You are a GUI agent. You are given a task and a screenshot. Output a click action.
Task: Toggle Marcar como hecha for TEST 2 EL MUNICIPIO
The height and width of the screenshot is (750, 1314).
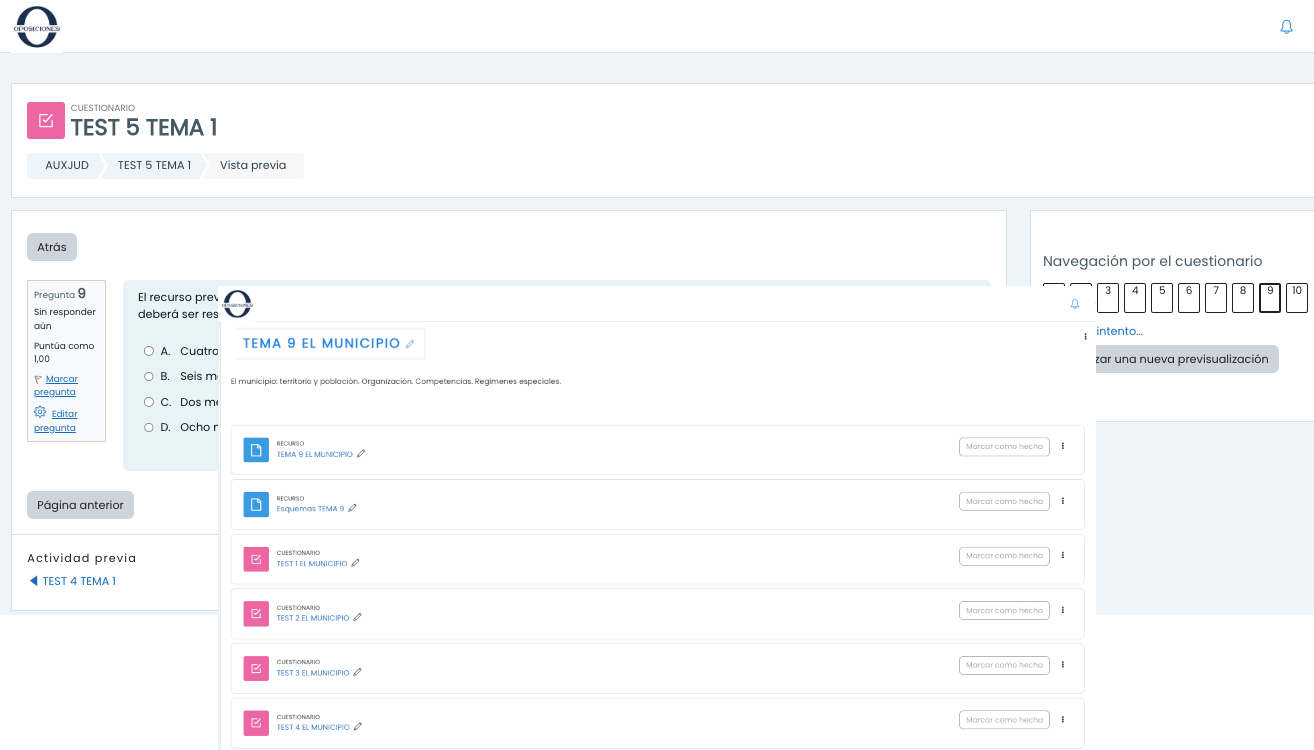[x=1003, y=610]
